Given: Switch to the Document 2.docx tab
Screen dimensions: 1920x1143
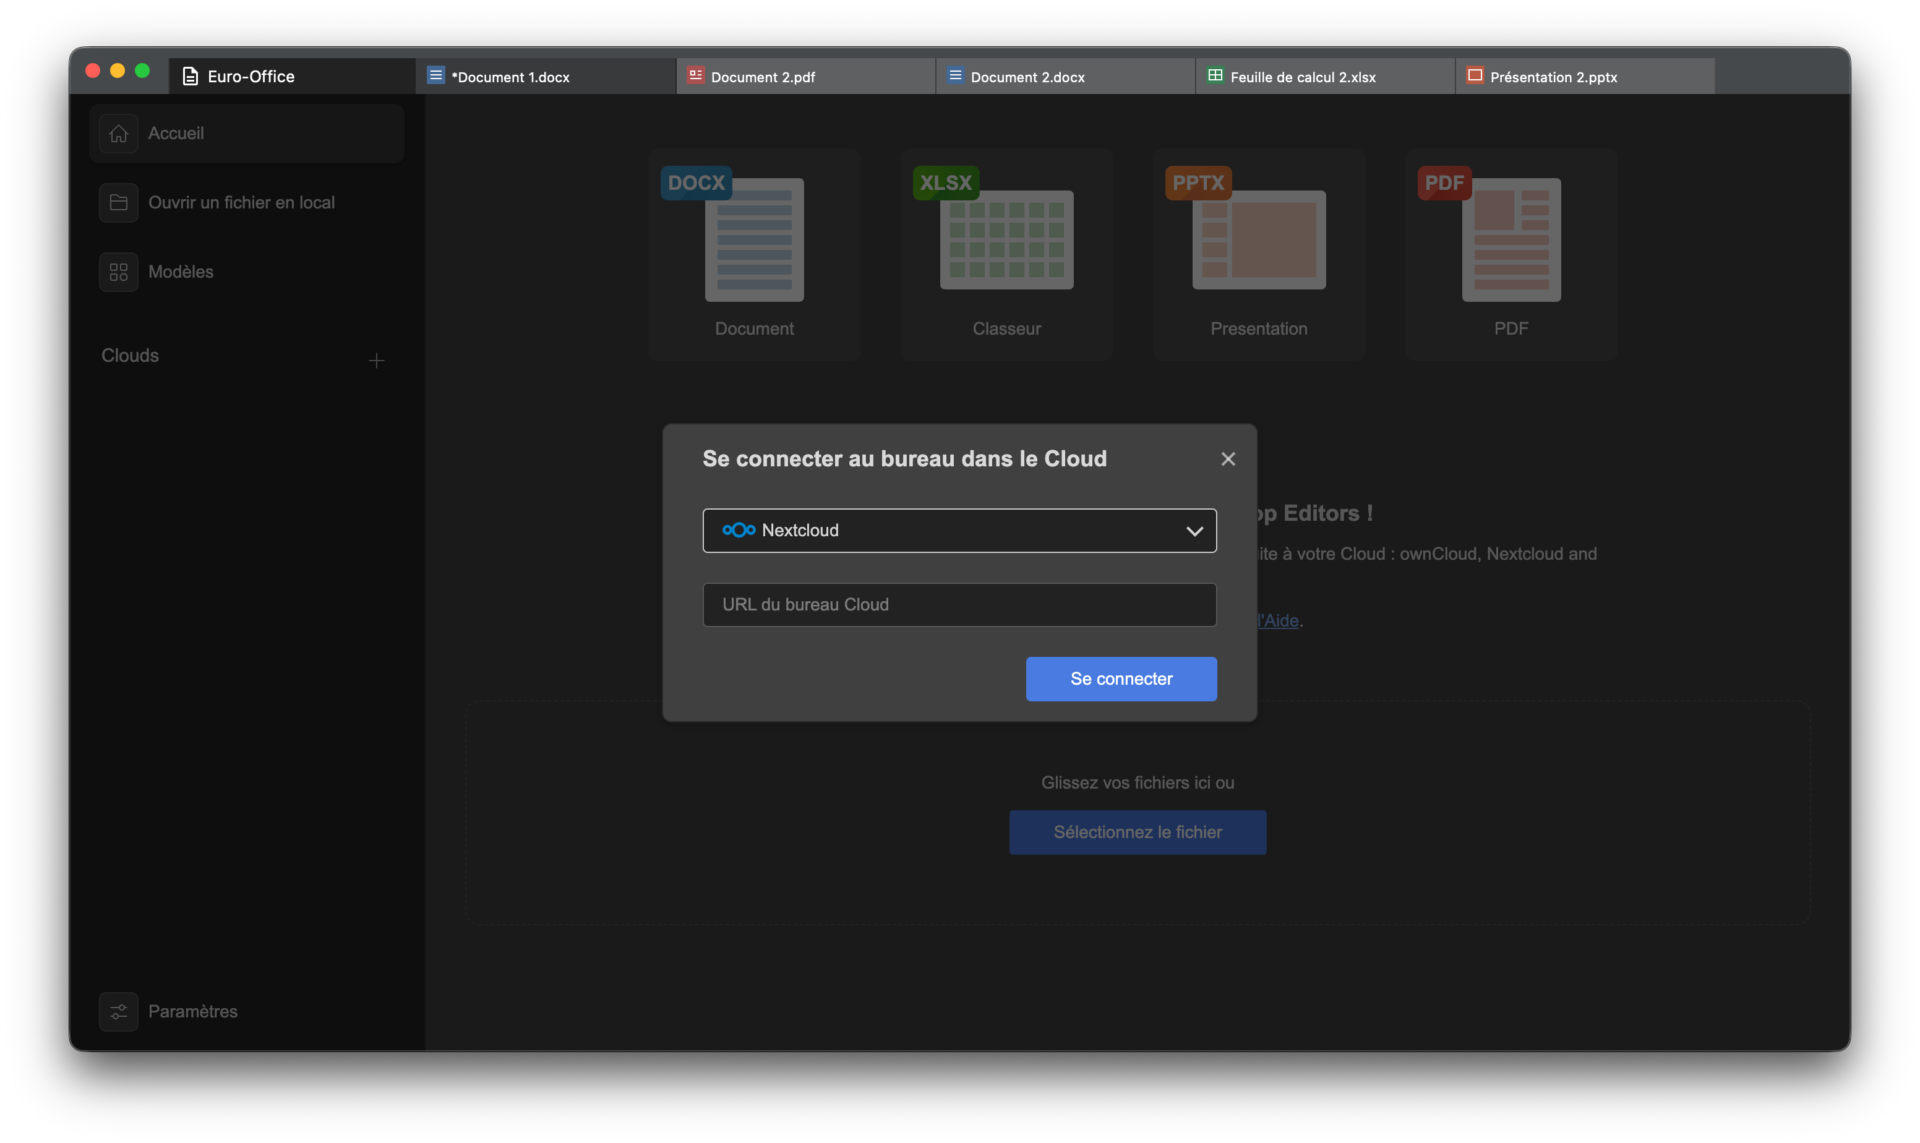Looking at the screenshot, I should pyautogui.click(x=1066, y=76).
